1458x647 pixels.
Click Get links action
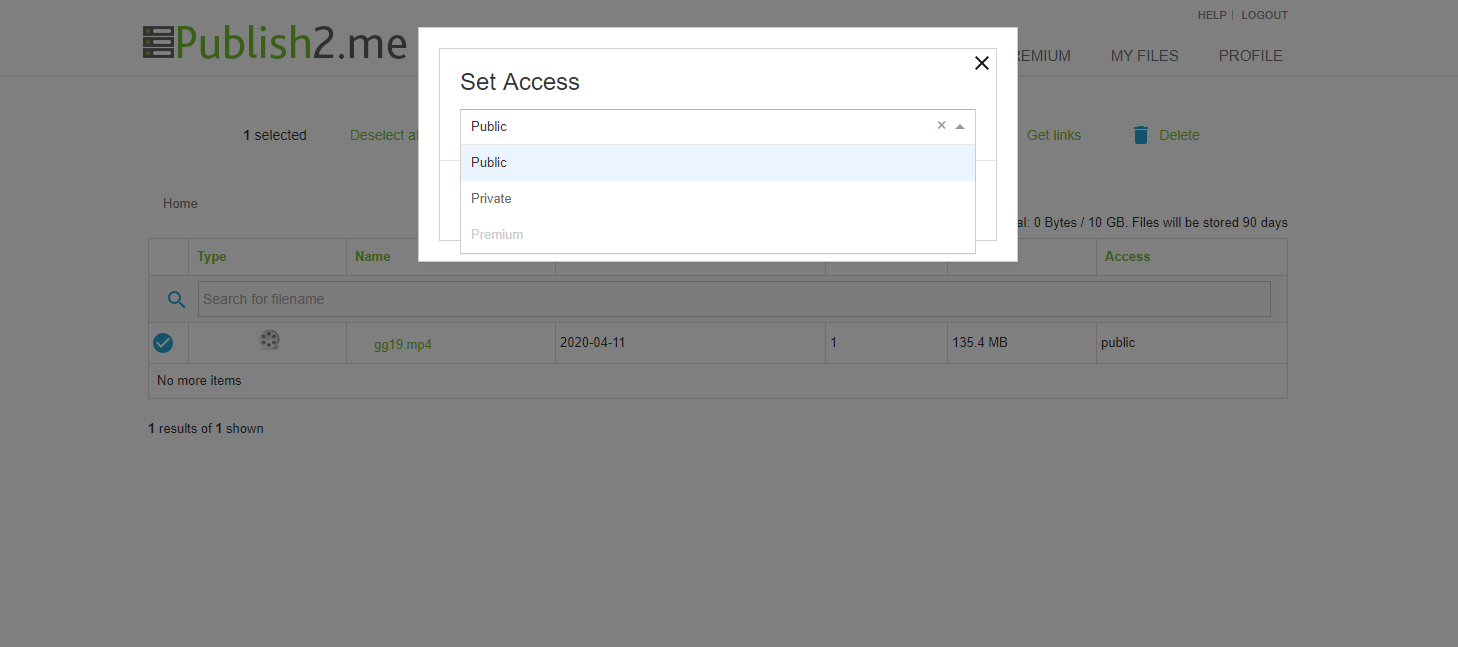[x=1054, y=135]
